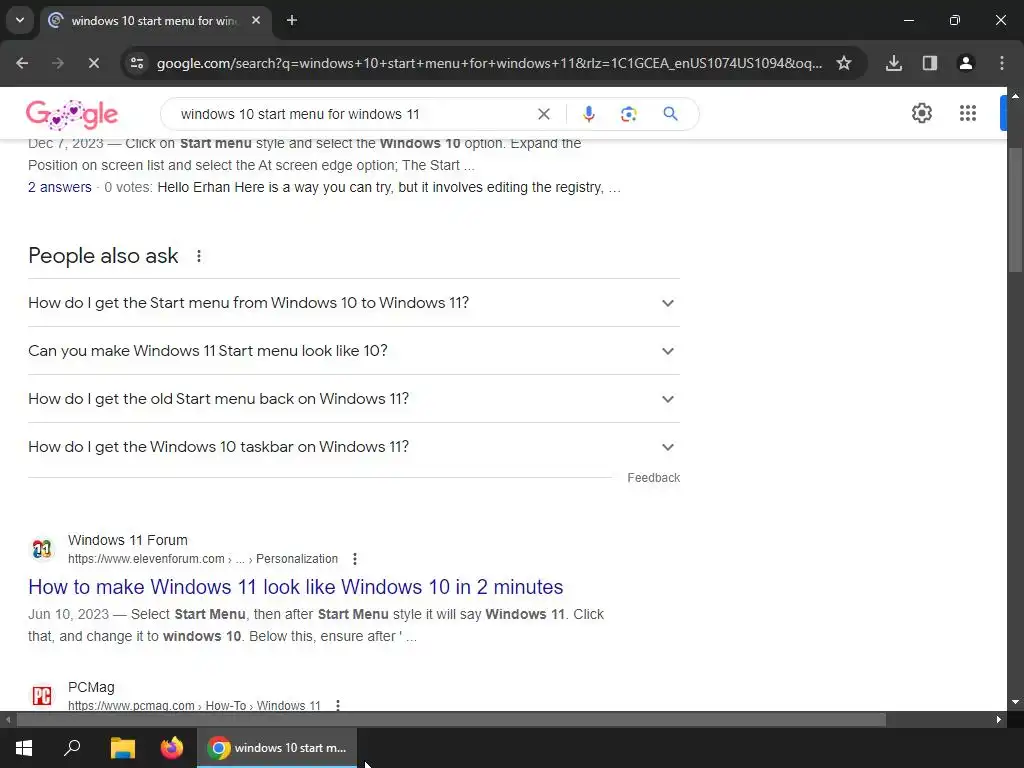
Task: Stop page loading with X button
Action: pyautogui.click(x=93, y=63)
